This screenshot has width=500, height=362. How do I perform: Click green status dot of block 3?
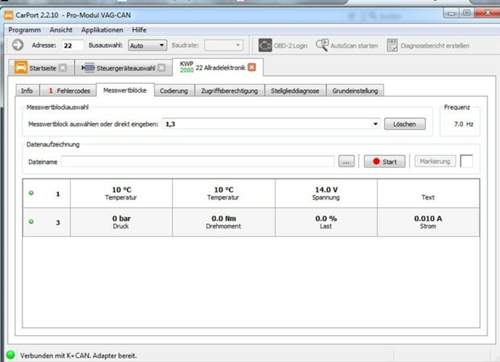[31, 222]
